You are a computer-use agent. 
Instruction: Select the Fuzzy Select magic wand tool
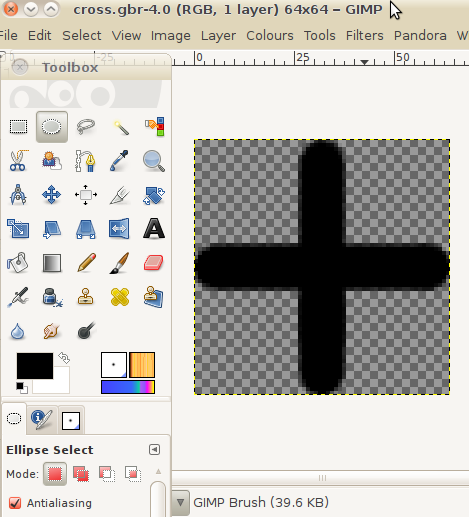click(120, 127)
